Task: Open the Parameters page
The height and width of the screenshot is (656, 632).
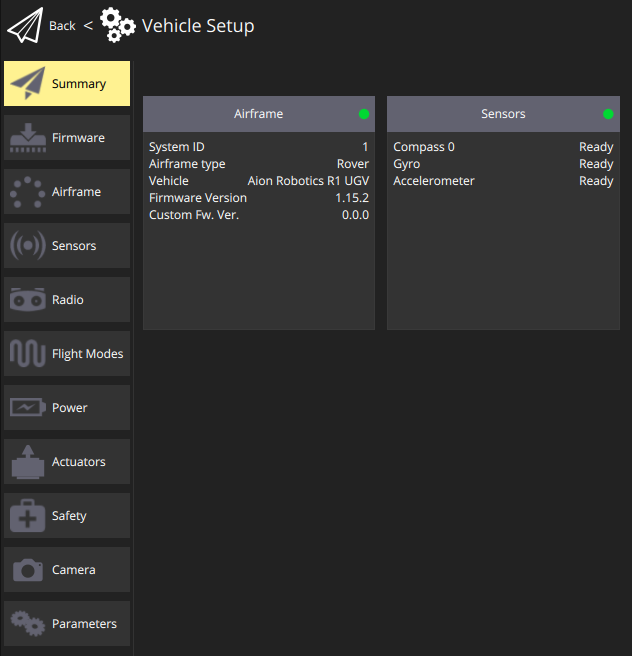Action: point(67,623)
